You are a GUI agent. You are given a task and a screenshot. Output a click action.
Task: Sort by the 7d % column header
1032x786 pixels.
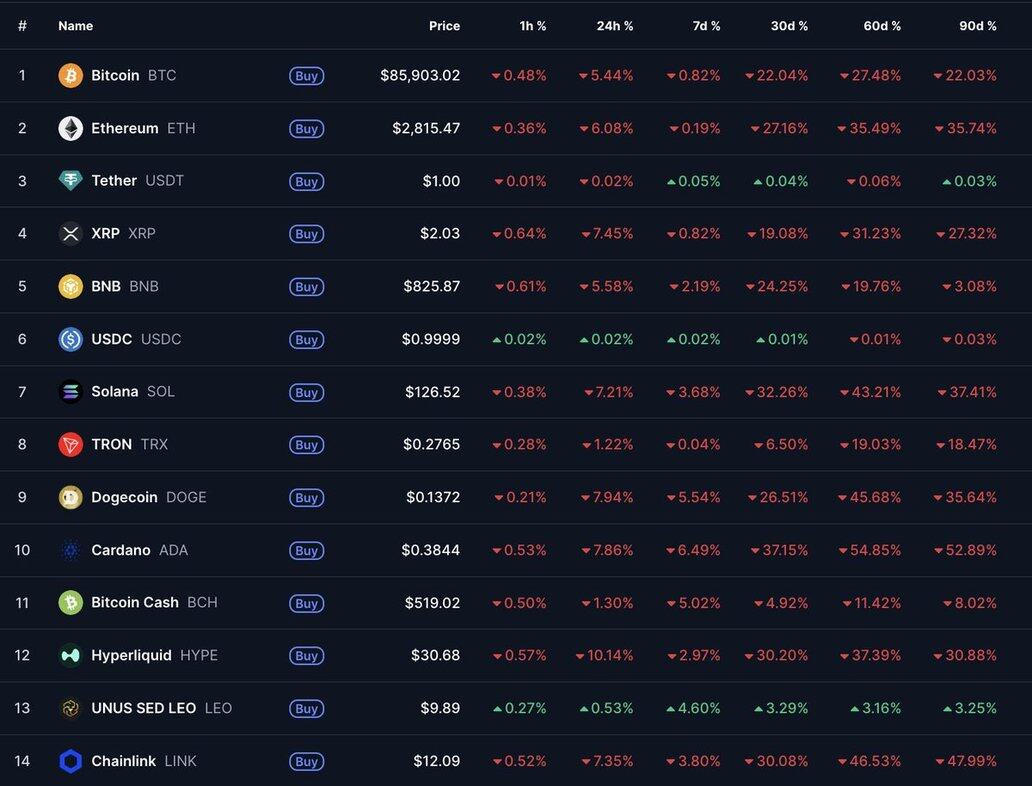706,26
